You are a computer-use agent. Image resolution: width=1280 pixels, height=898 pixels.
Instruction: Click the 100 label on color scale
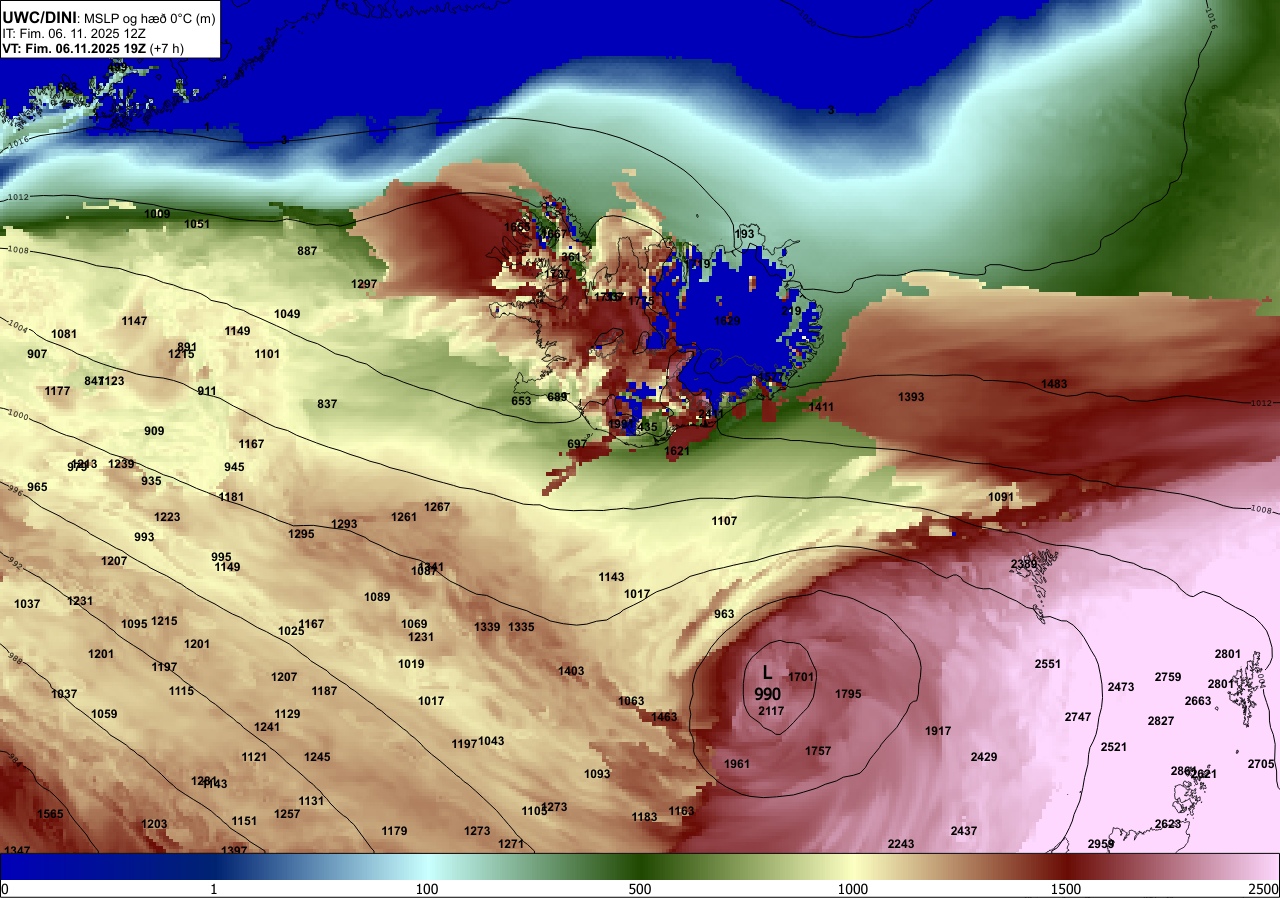427,889
